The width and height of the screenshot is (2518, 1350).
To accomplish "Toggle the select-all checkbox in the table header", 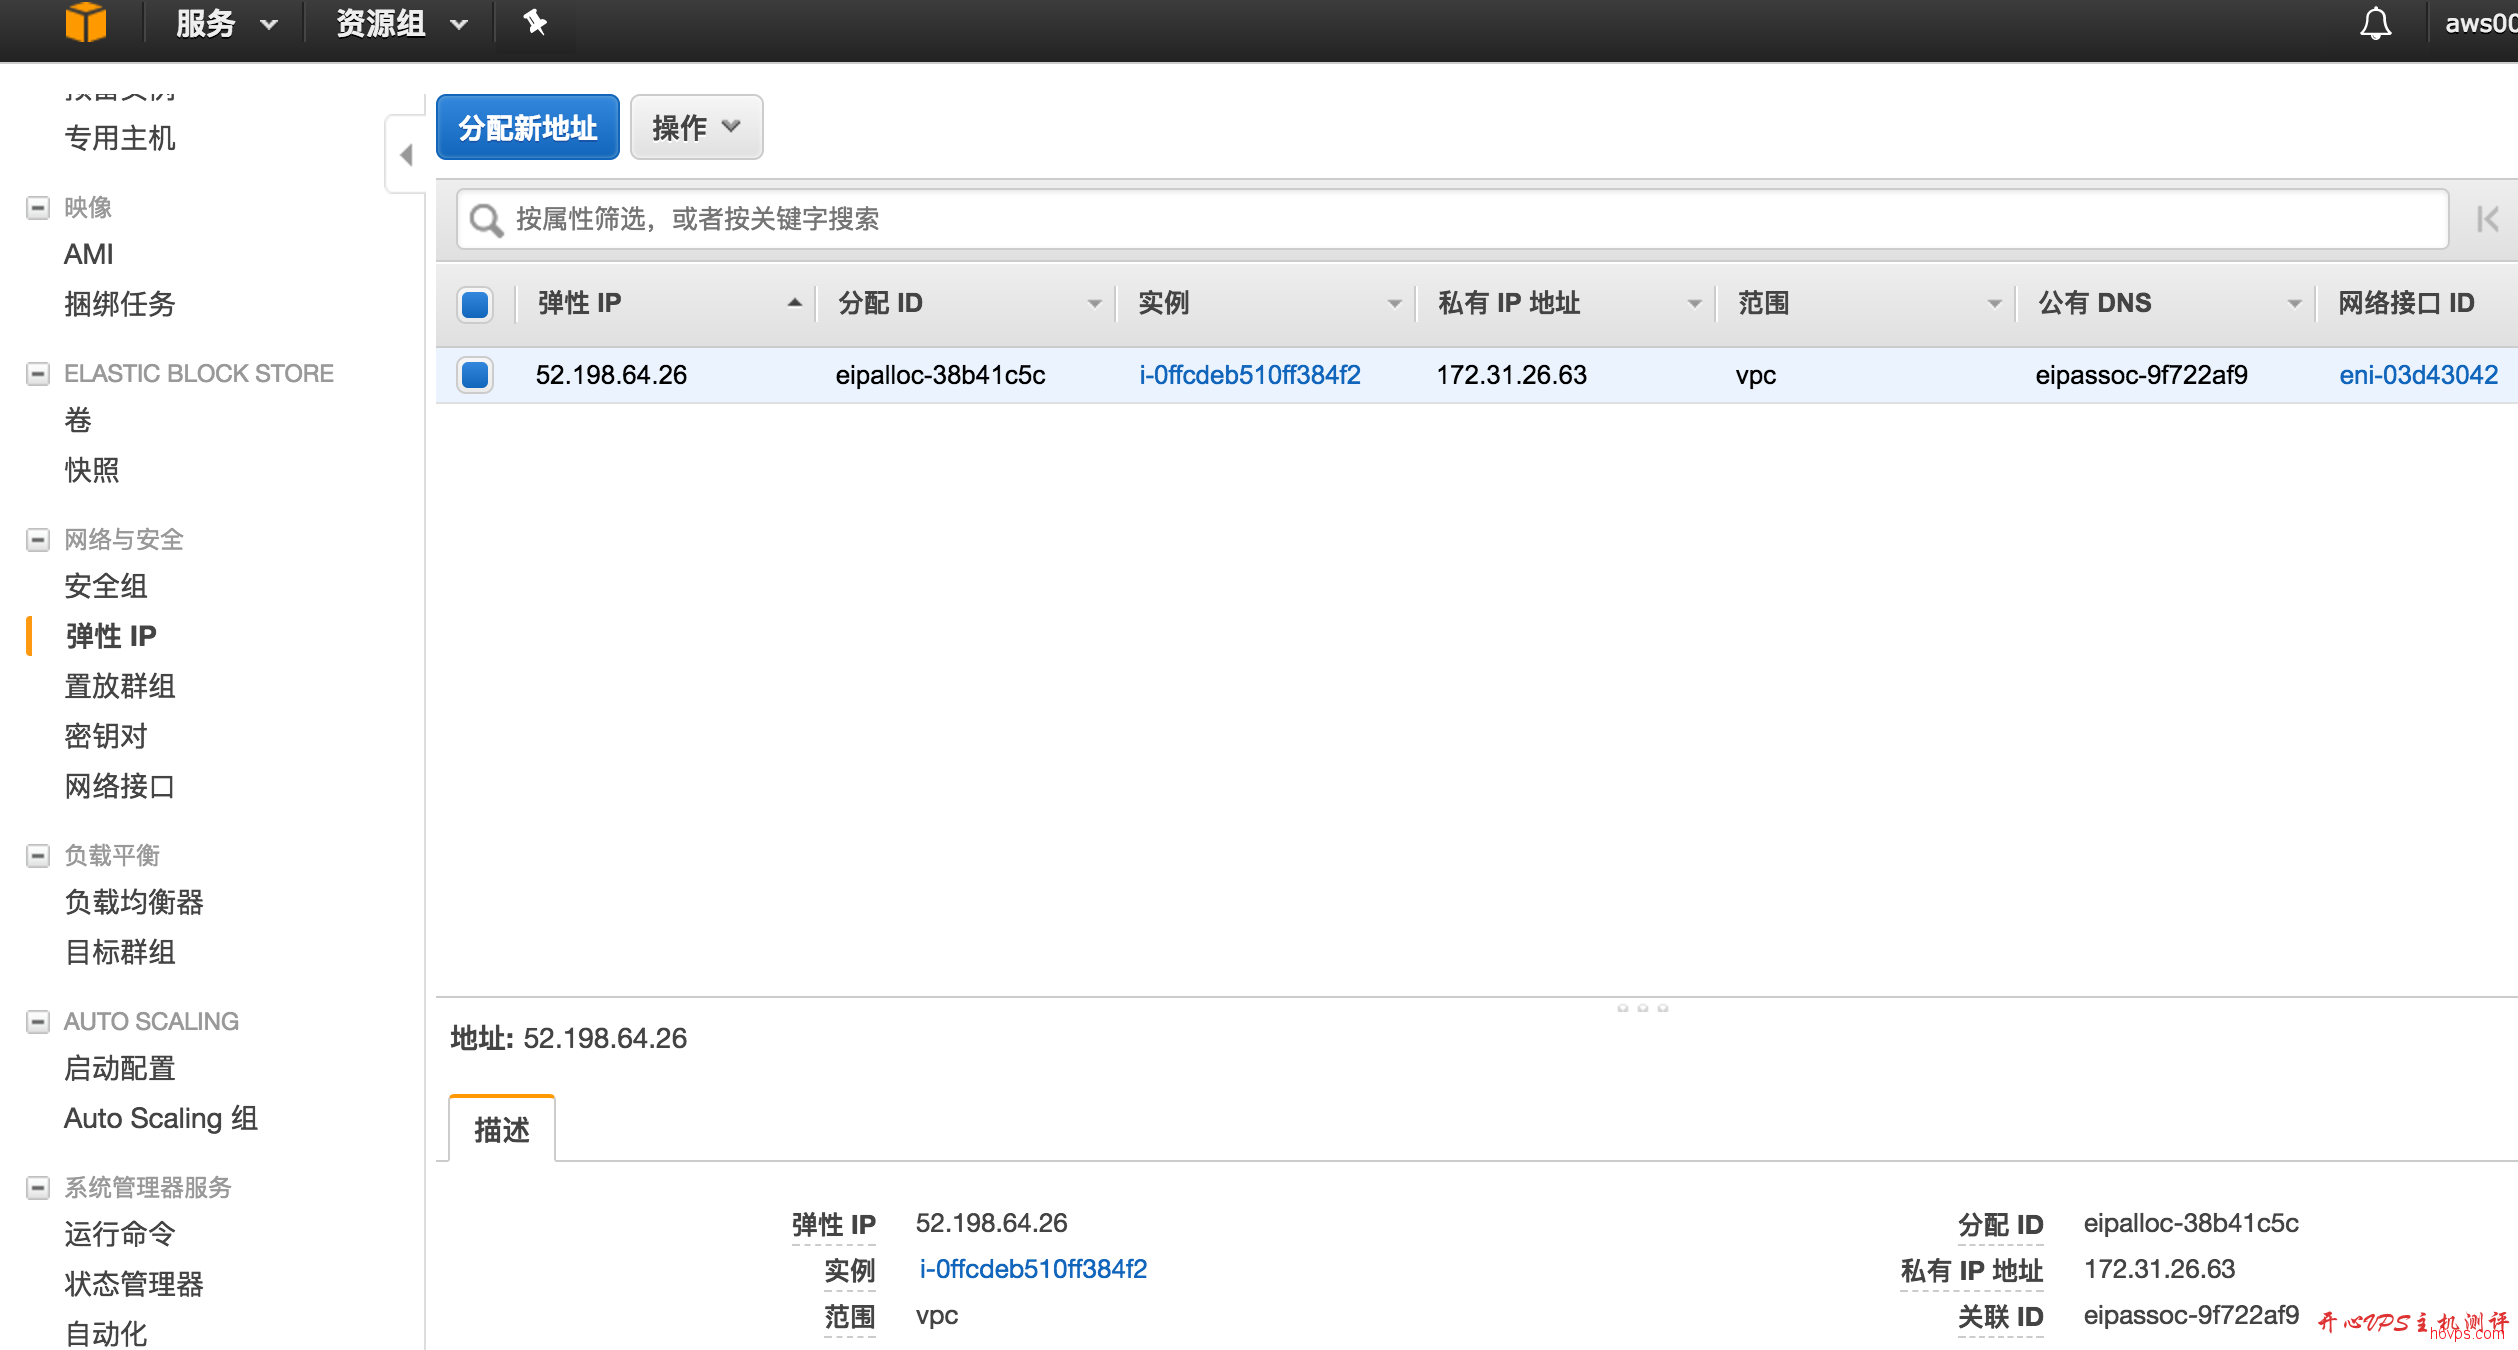I will pos(475,304).
